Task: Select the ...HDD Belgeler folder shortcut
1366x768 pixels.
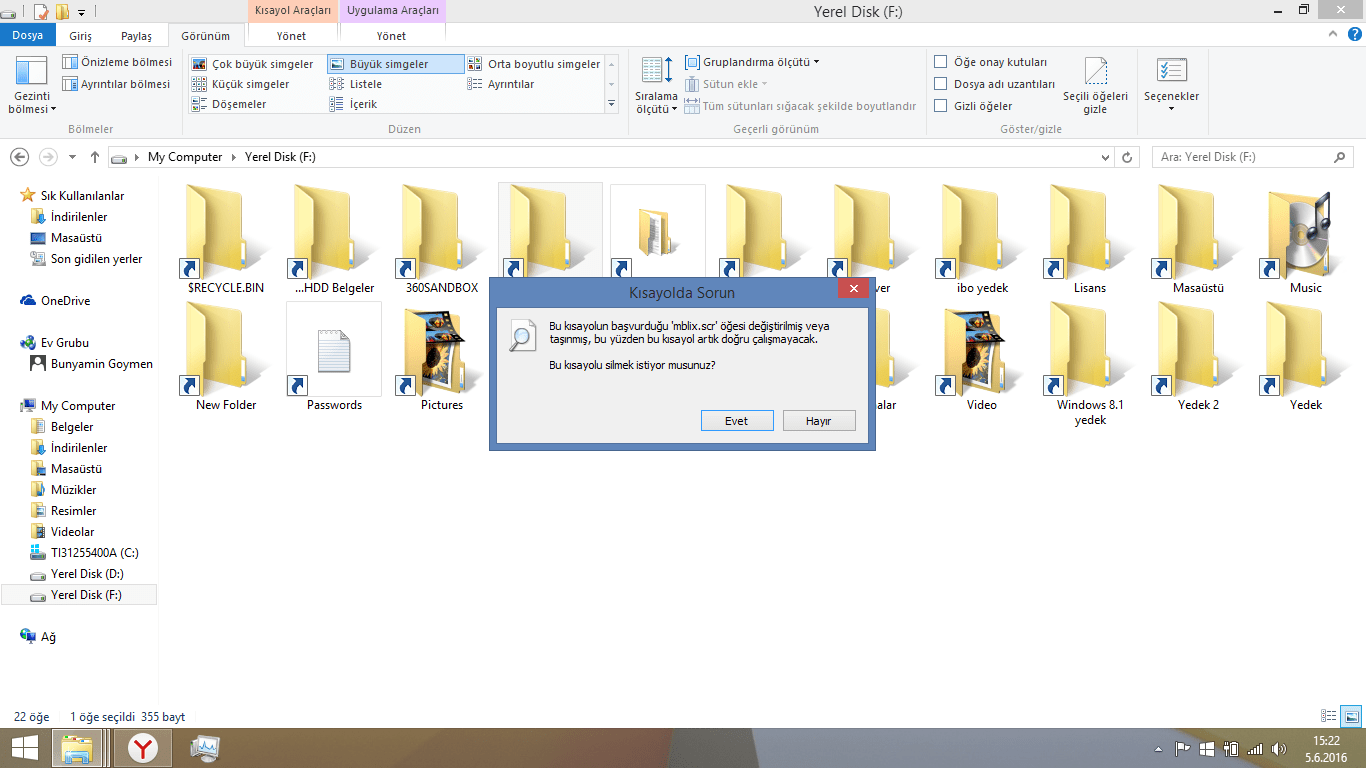Action: 334,240
